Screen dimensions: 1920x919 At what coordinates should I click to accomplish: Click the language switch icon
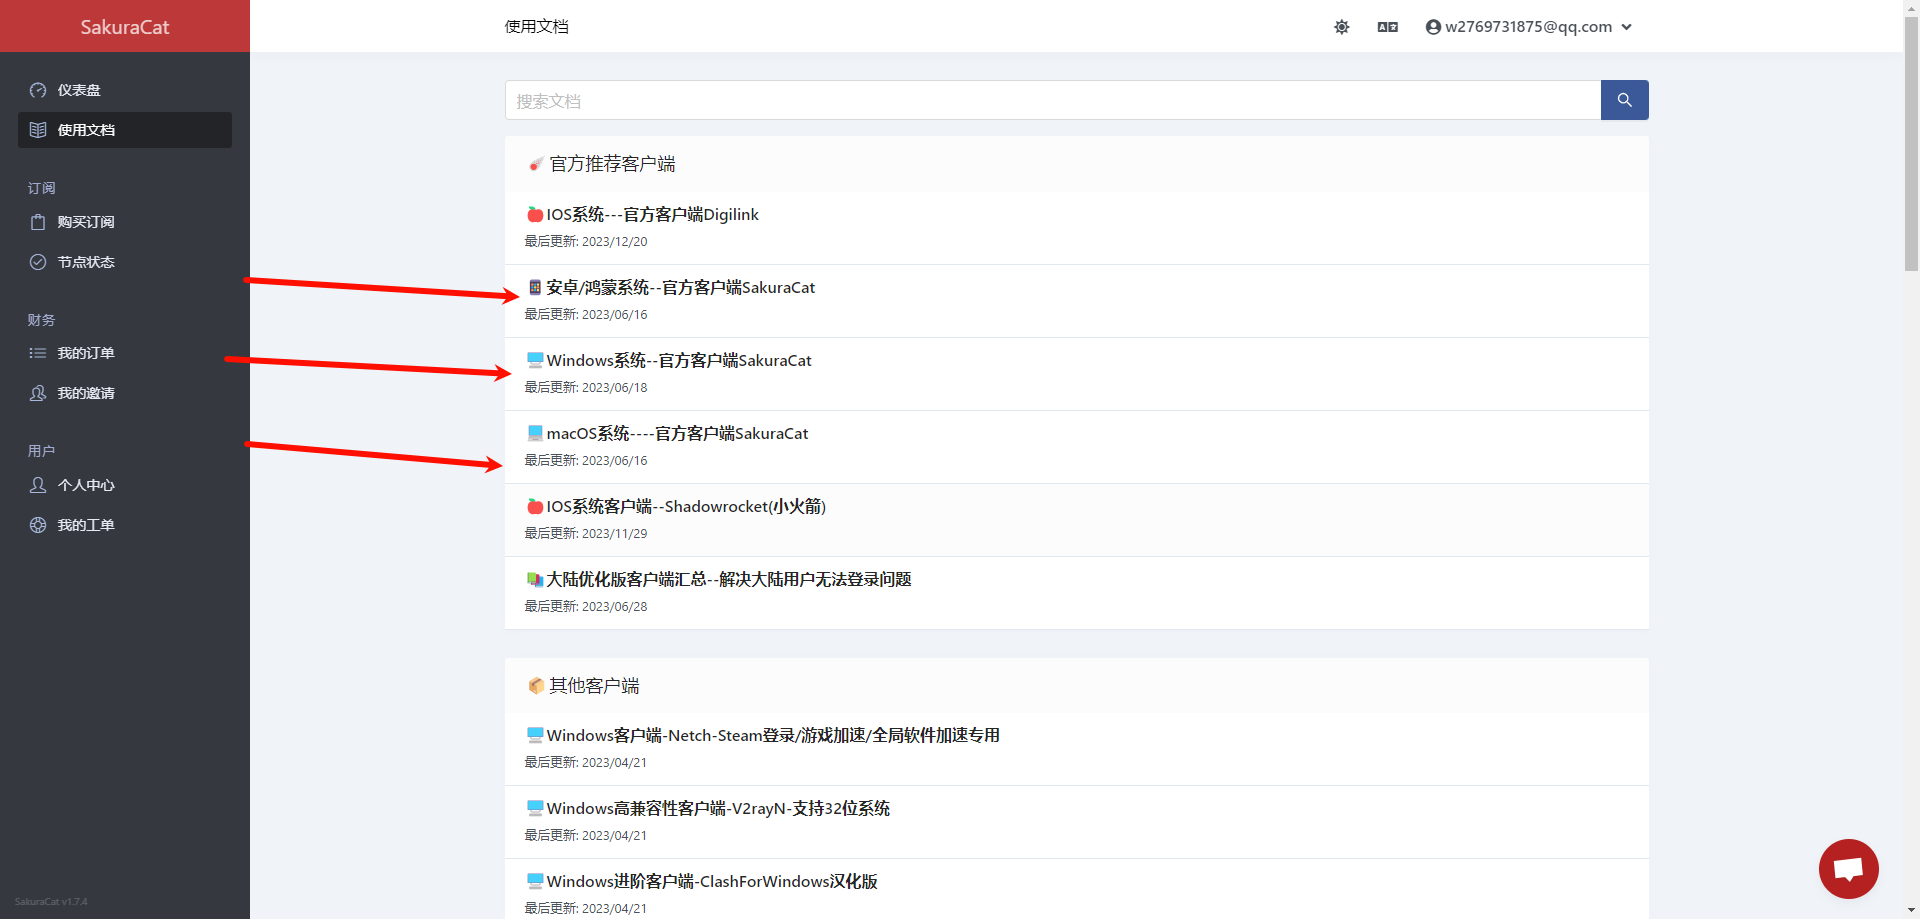point(1387,27)
